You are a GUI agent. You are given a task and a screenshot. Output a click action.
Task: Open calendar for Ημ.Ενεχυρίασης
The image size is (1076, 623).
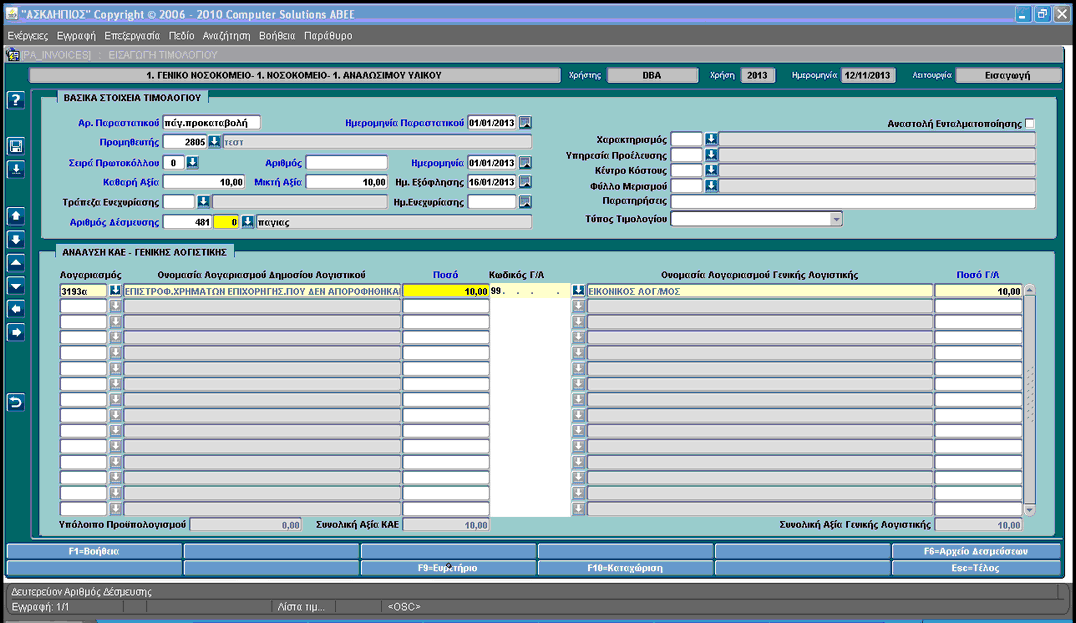coord(525,202)
